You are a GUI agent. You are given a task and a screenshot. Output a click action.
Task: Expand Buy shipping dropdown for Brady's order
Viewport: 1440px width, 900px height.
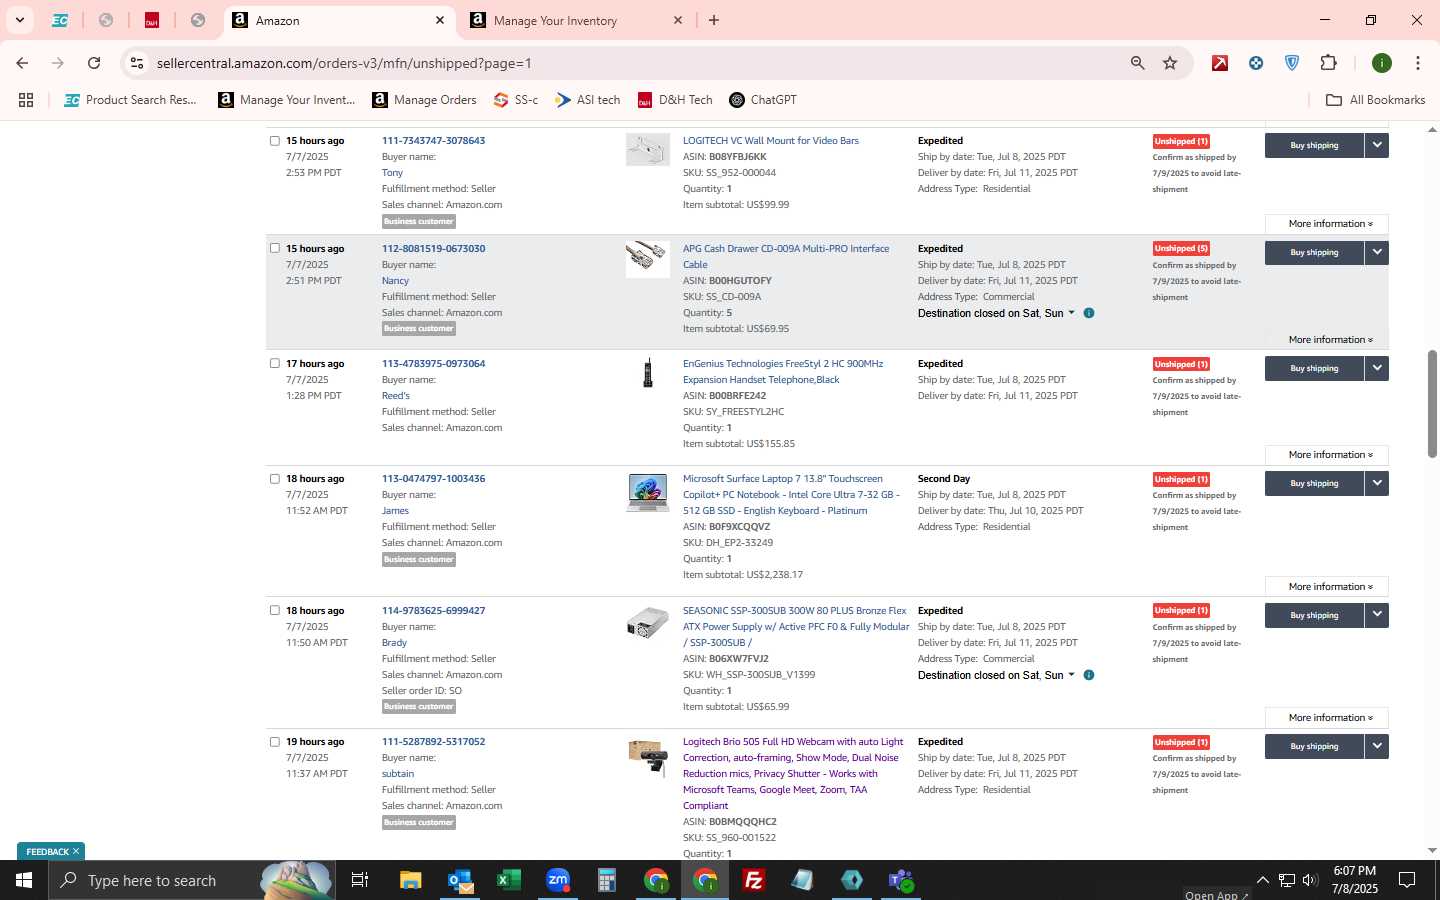click(1377, 615)
